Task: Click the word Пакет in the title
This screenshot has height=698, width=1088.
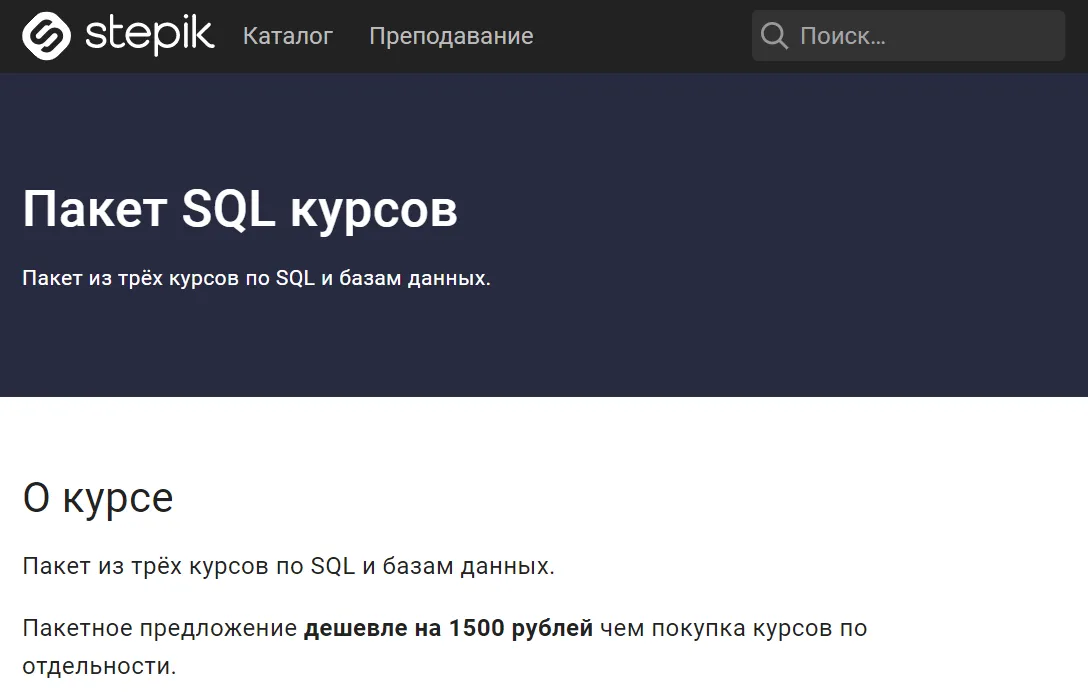Action: coord(94,210)
